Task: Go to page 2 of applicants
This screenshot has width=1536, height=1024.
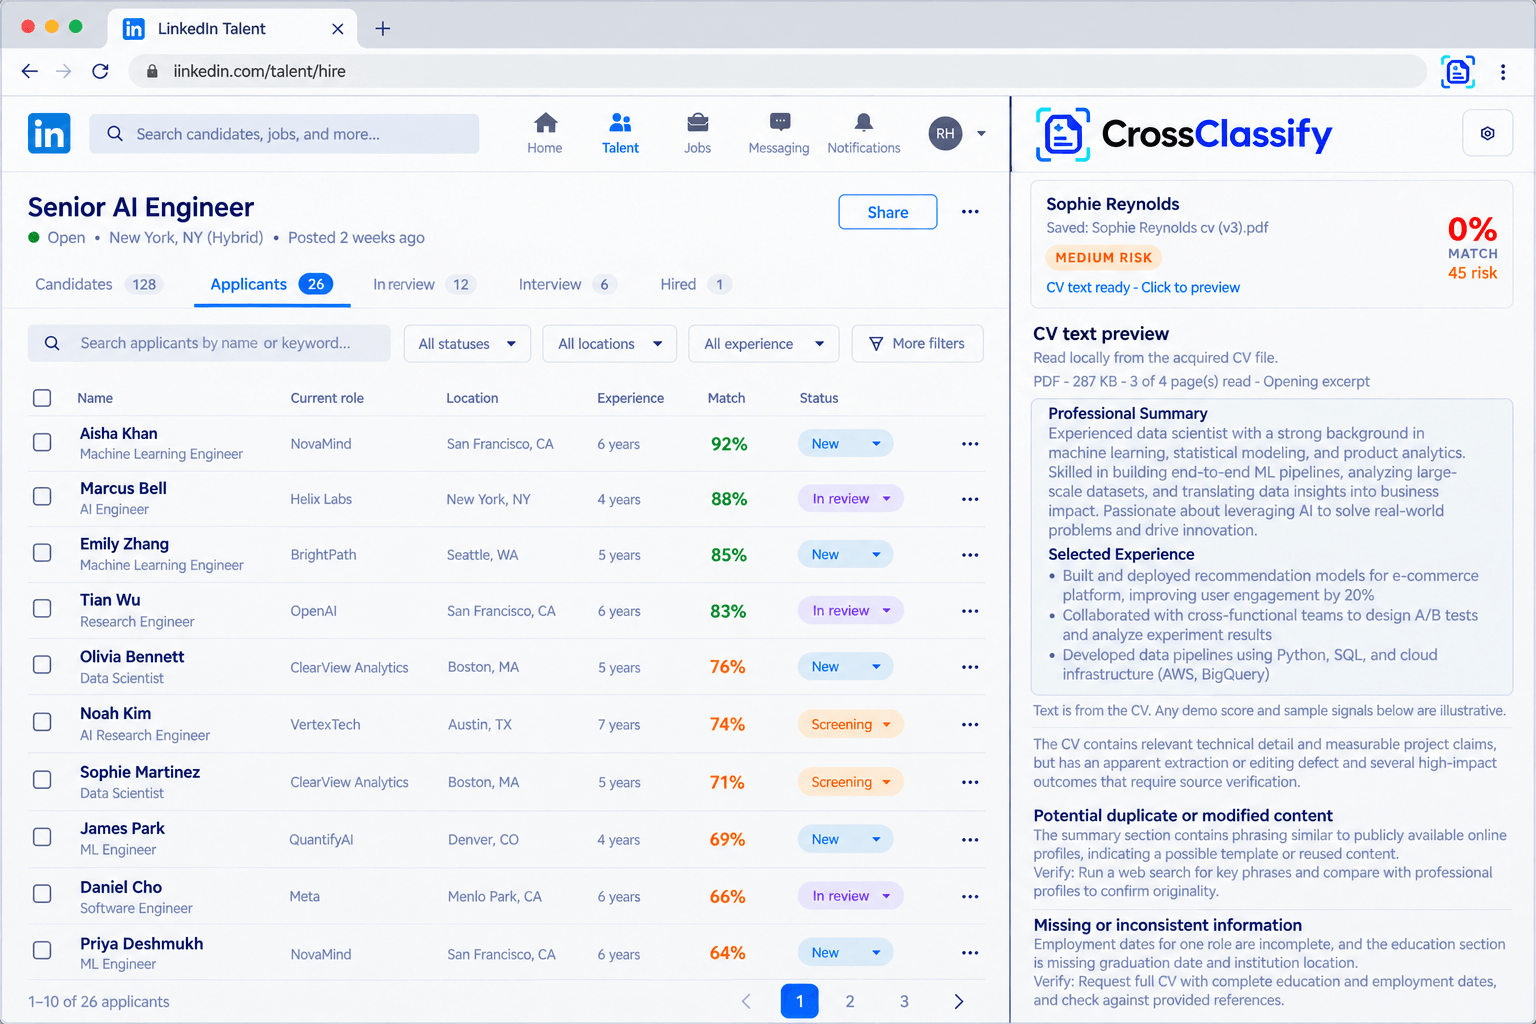Action: click(850, 1001)
